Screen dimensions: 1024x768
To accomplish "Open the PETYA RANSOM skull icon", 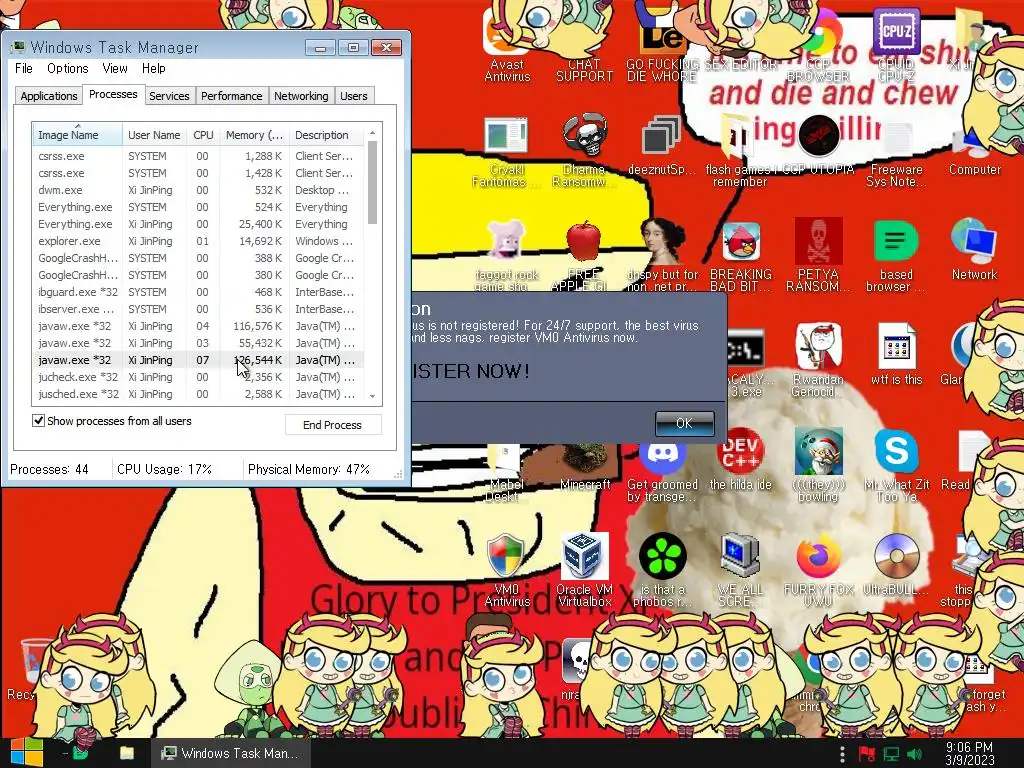I will [818, 255].
